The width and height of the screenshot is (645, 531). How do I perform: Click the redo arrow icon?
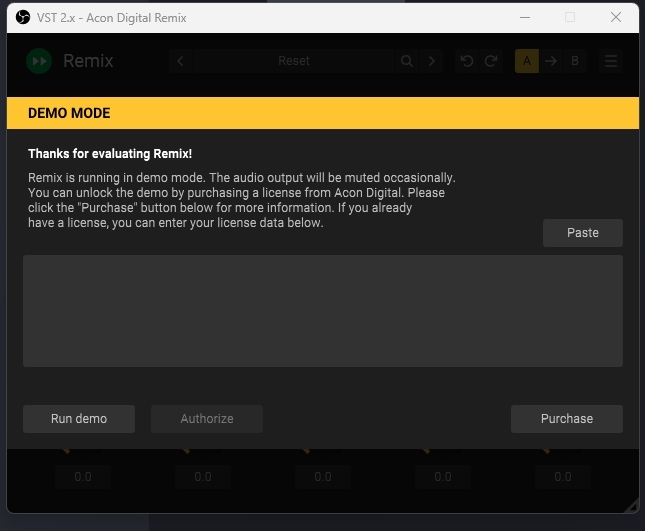point(491,61)
